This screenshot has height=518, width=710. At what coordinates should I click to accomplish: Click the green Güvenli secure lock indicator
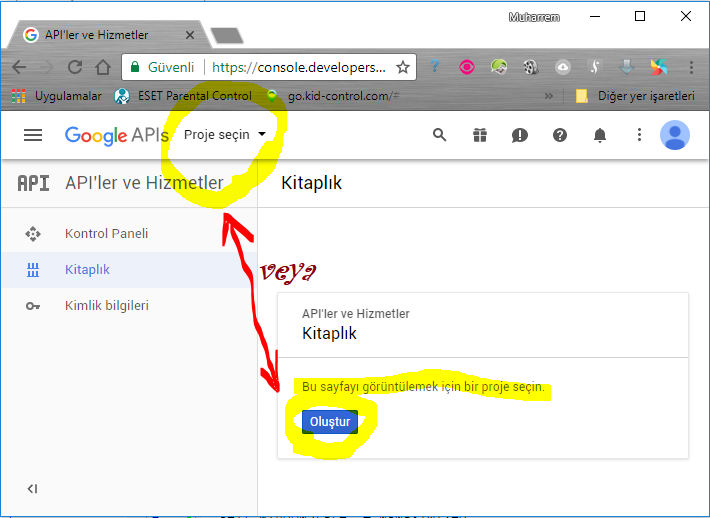[162, 67]
